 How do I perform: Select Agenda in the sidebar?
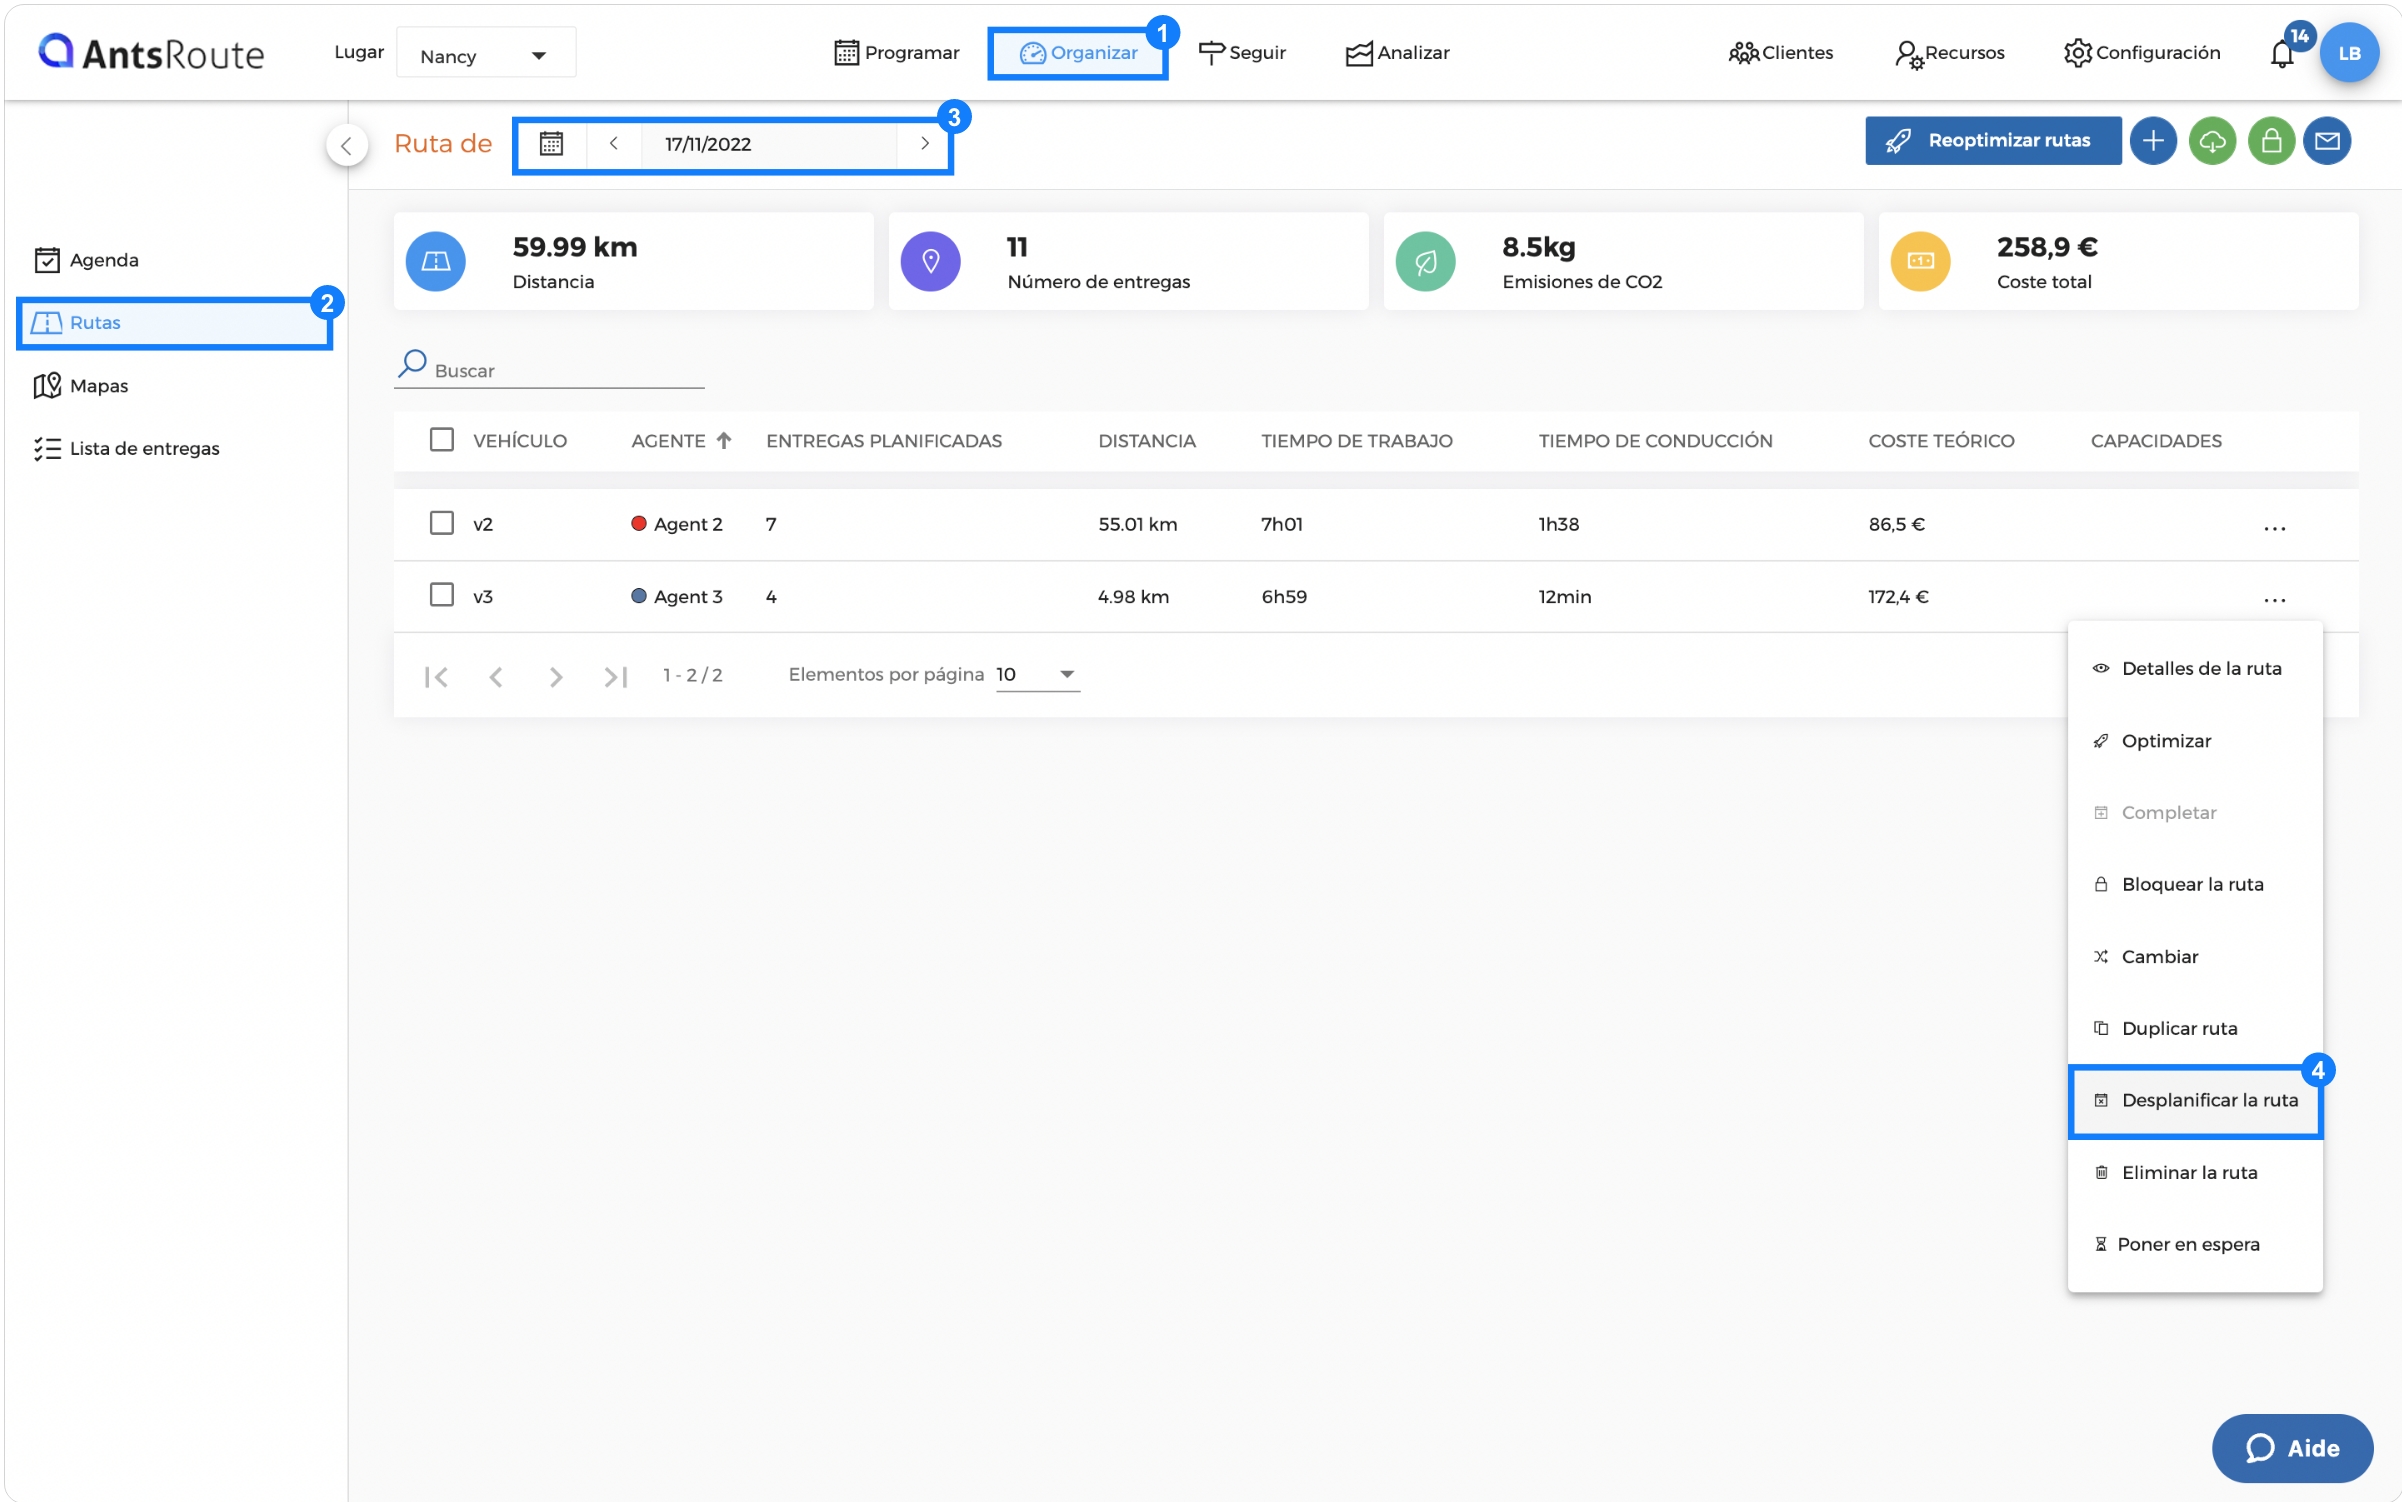pyautogui.click(x=87, y=260)
